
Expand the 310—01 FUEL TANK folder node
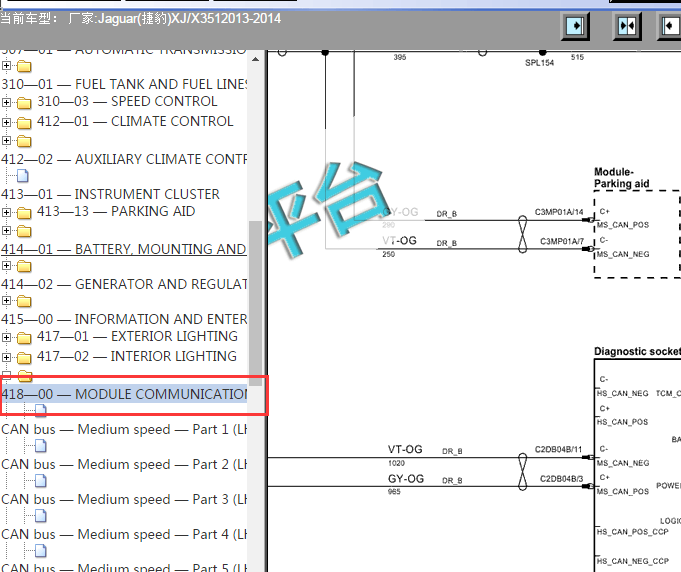6,66
